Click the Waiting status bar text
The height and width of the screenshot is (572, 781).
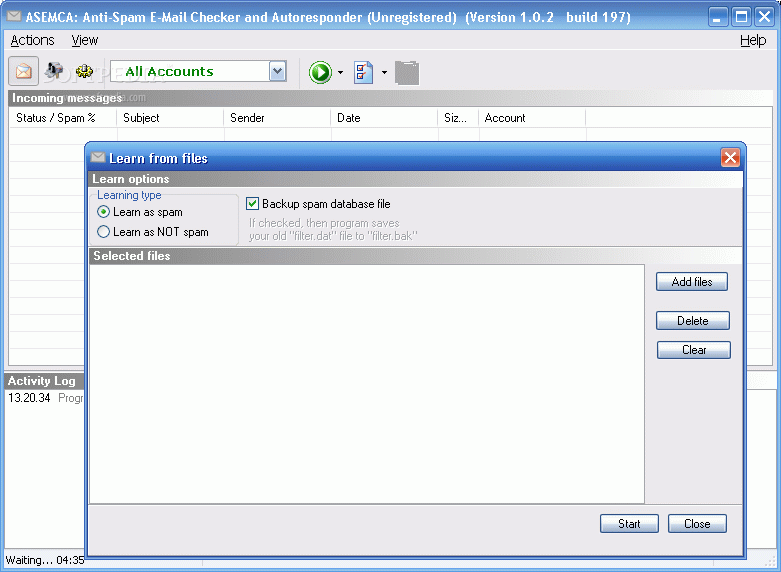click(45, 560)
